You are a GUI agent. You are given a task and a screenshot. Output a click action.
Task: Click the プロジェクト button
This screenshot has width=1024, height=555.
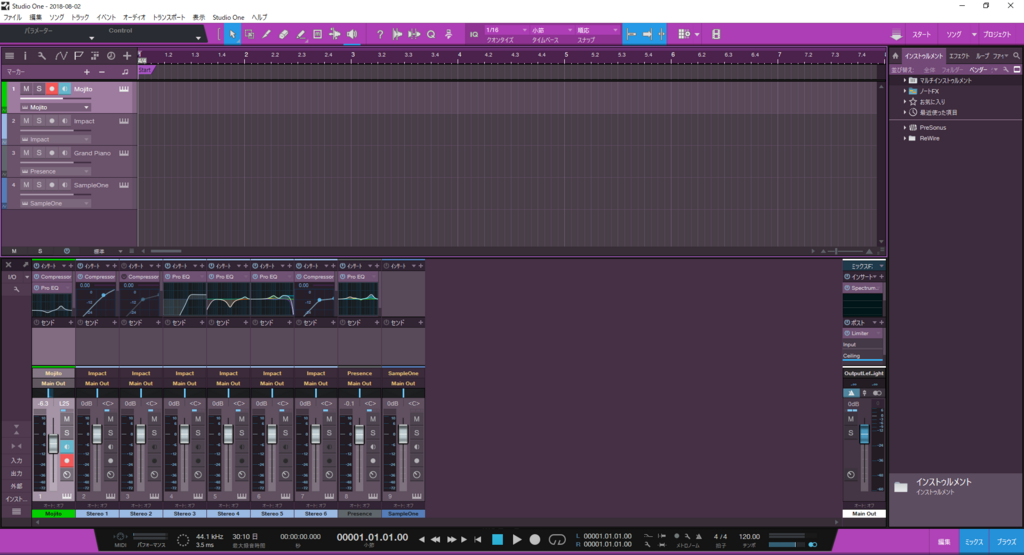point(997,35)
